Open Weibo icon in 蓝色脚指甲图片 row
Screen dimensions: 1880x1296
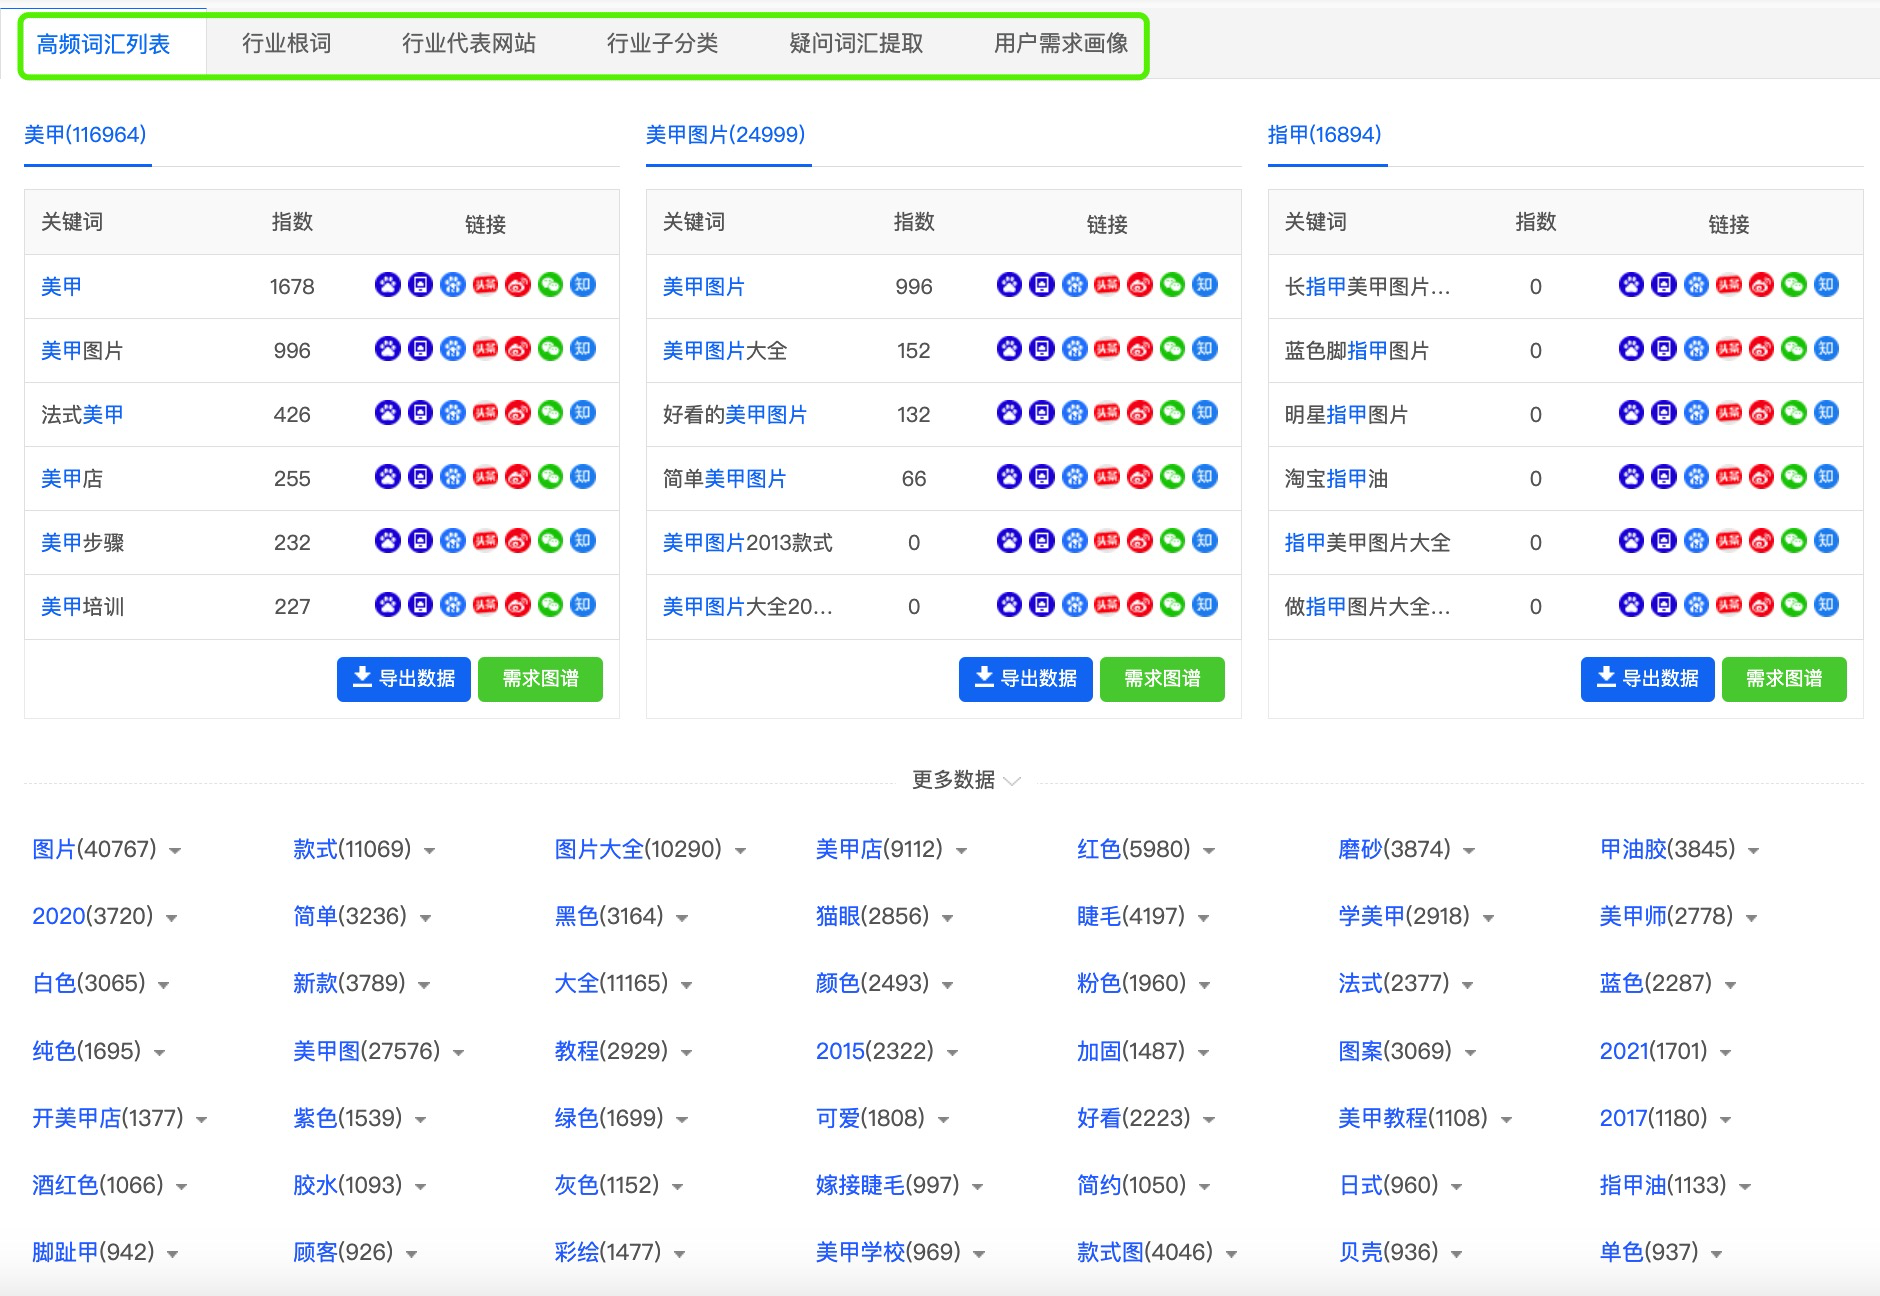(x=1762, y=349)
